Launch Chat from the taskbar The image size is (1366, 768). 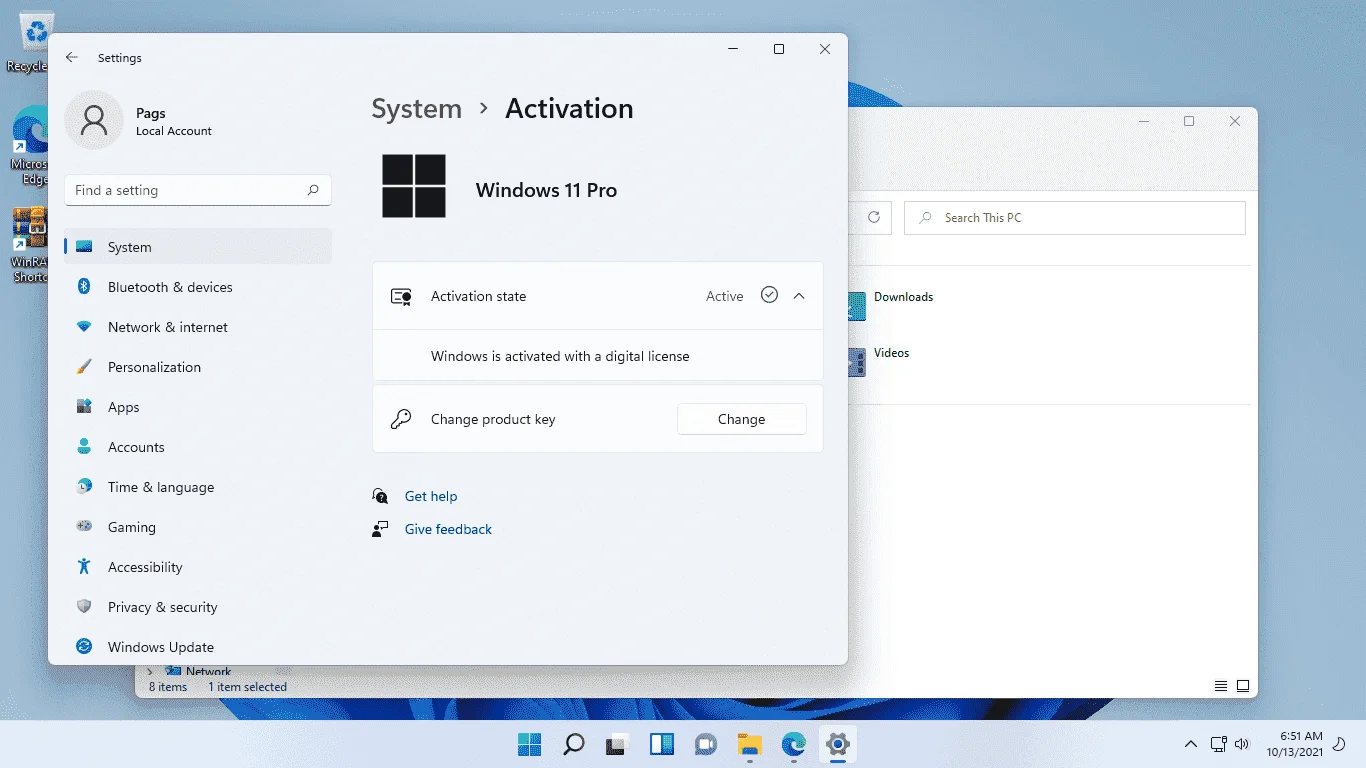706,744
